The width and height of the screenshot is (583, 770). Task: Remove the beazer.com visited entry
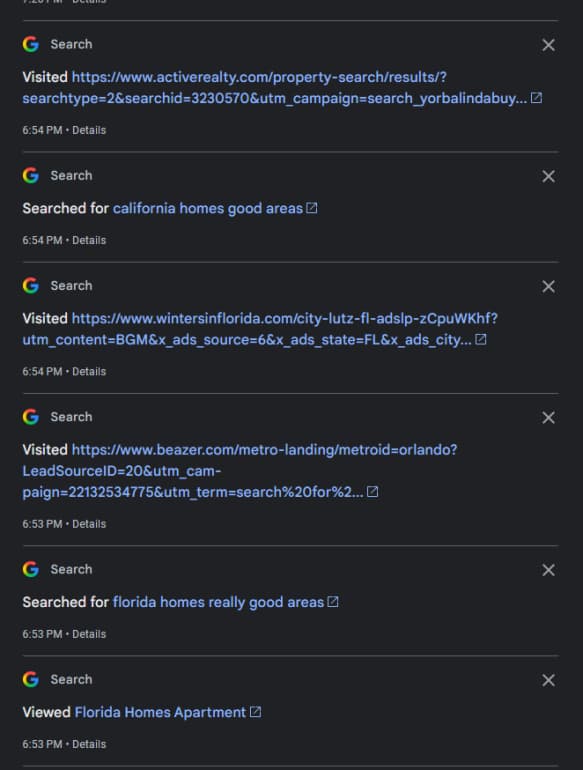point(548,417)
